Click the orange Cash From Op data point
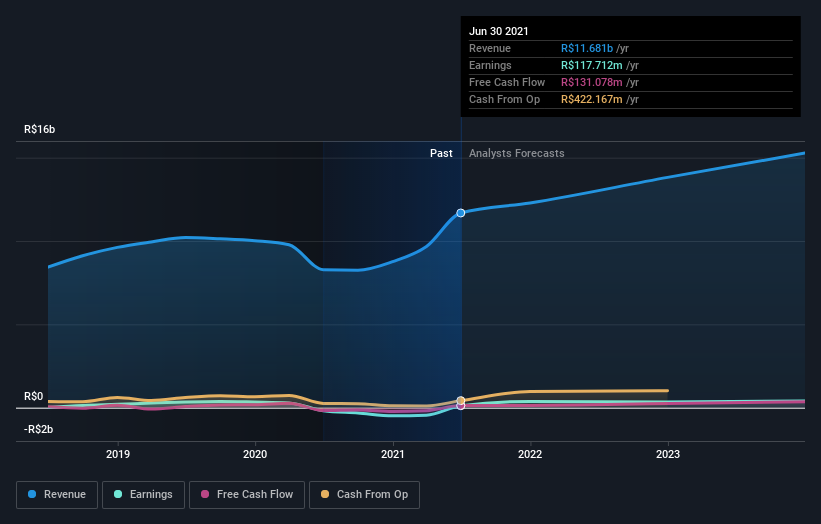The height and width of the screenshot is (524, 821). [x=461, y=400]
